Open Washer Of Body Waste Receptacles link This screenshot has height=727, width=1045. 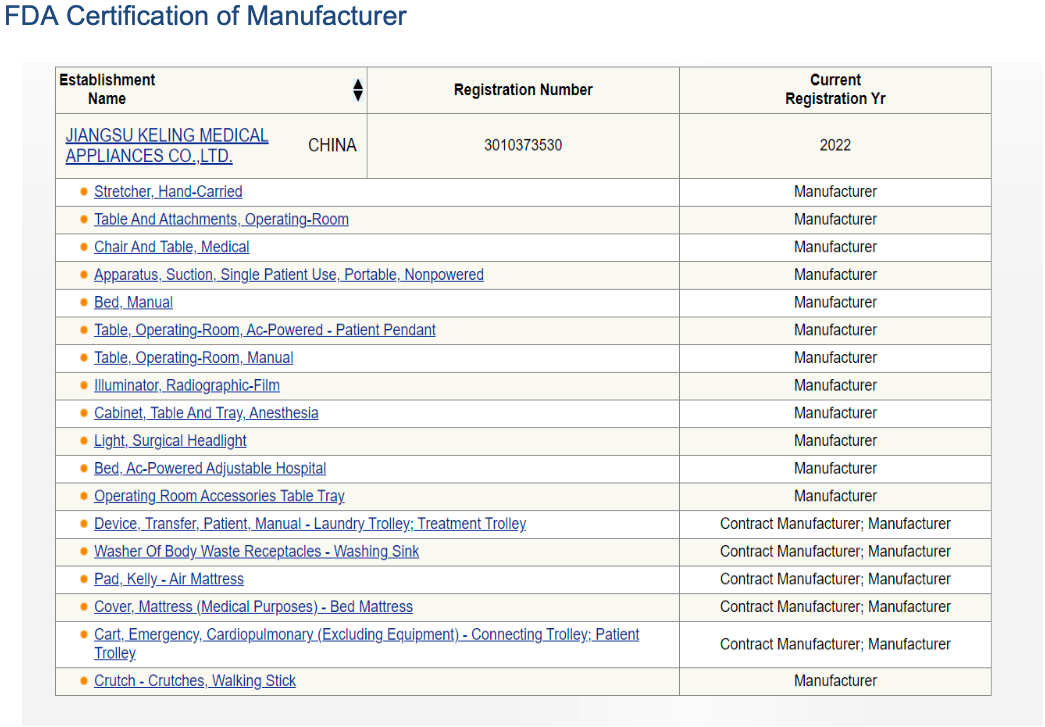coord(256,552)
